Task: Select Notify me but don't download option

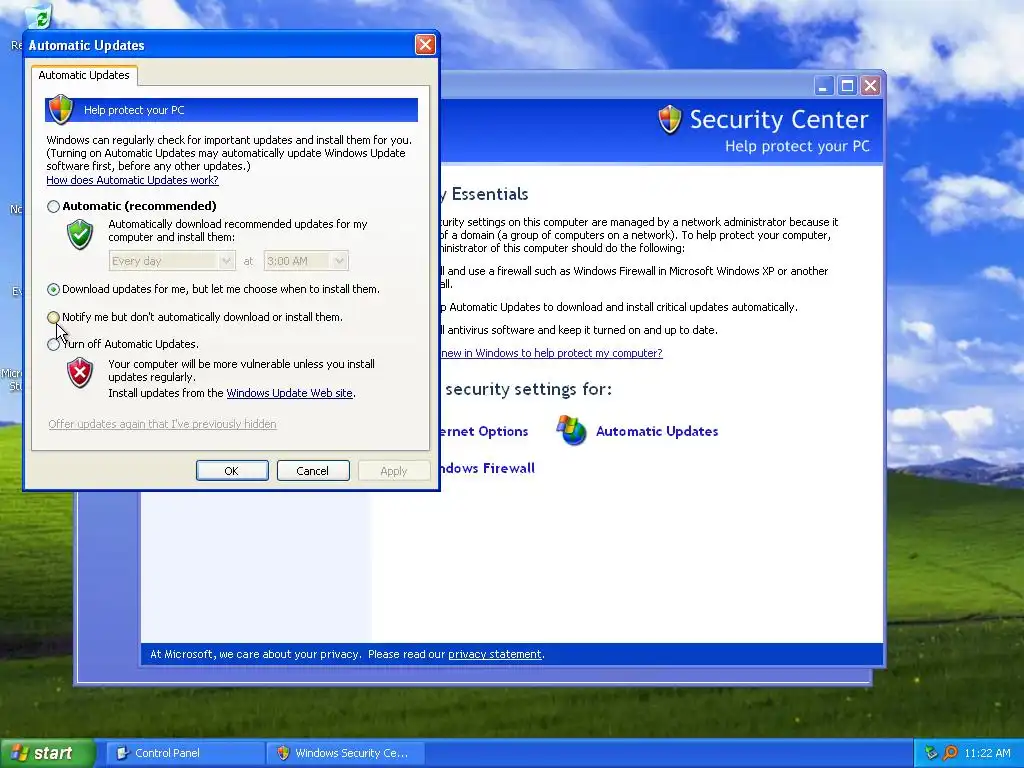Action: tap(54, 317)
